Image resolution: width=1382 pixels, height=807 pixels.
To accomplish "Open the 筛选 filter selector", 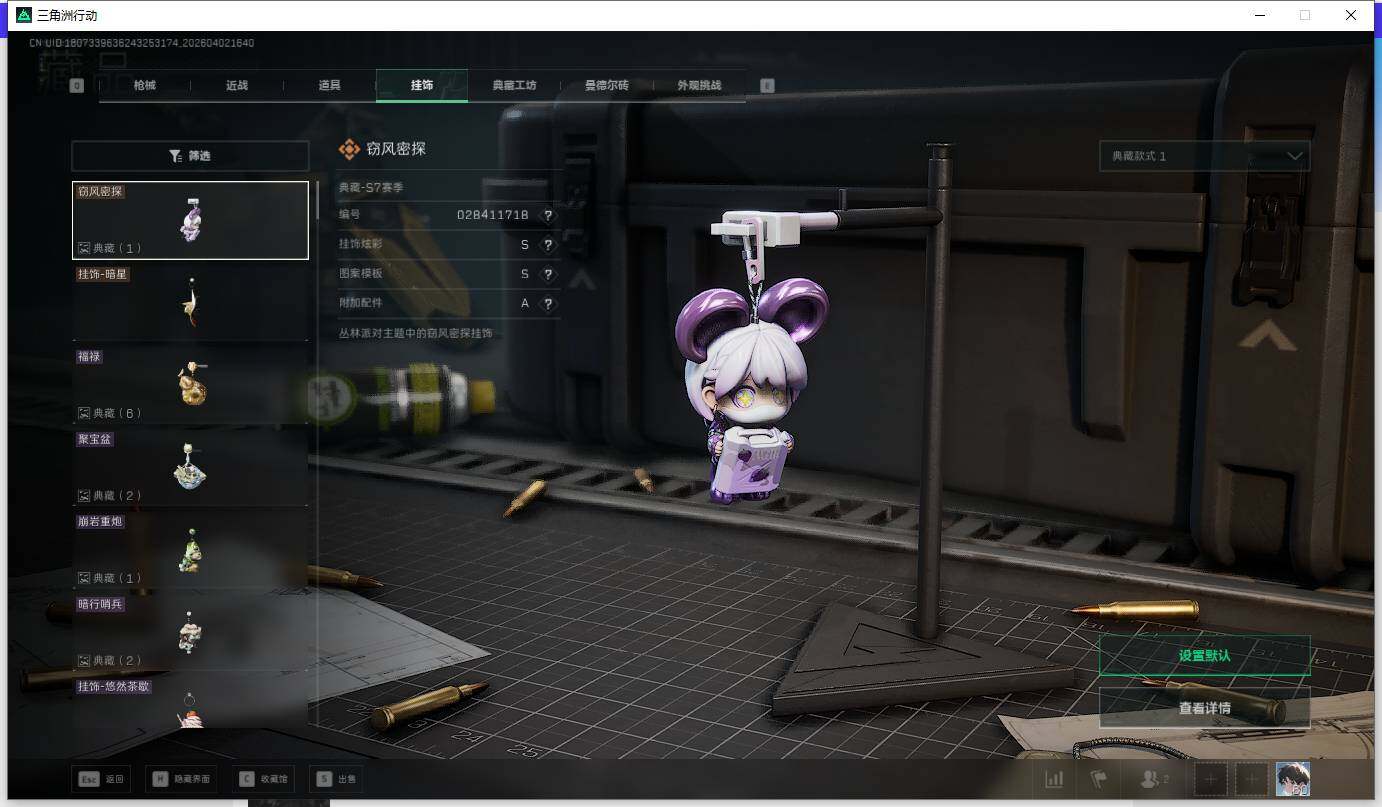I will (190, 156).
